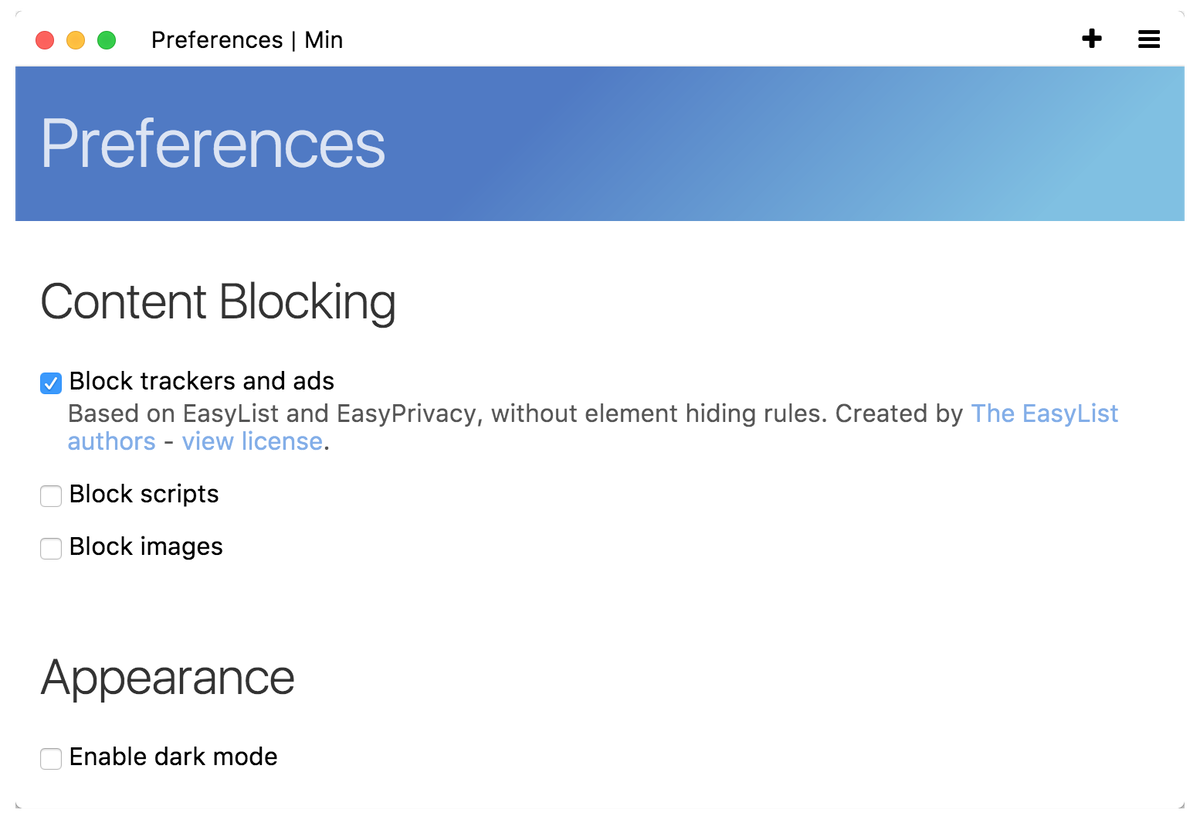Screen dimensions: 1200x820
Task: Tick the Block images checkbox
Action: coord(51,549)
